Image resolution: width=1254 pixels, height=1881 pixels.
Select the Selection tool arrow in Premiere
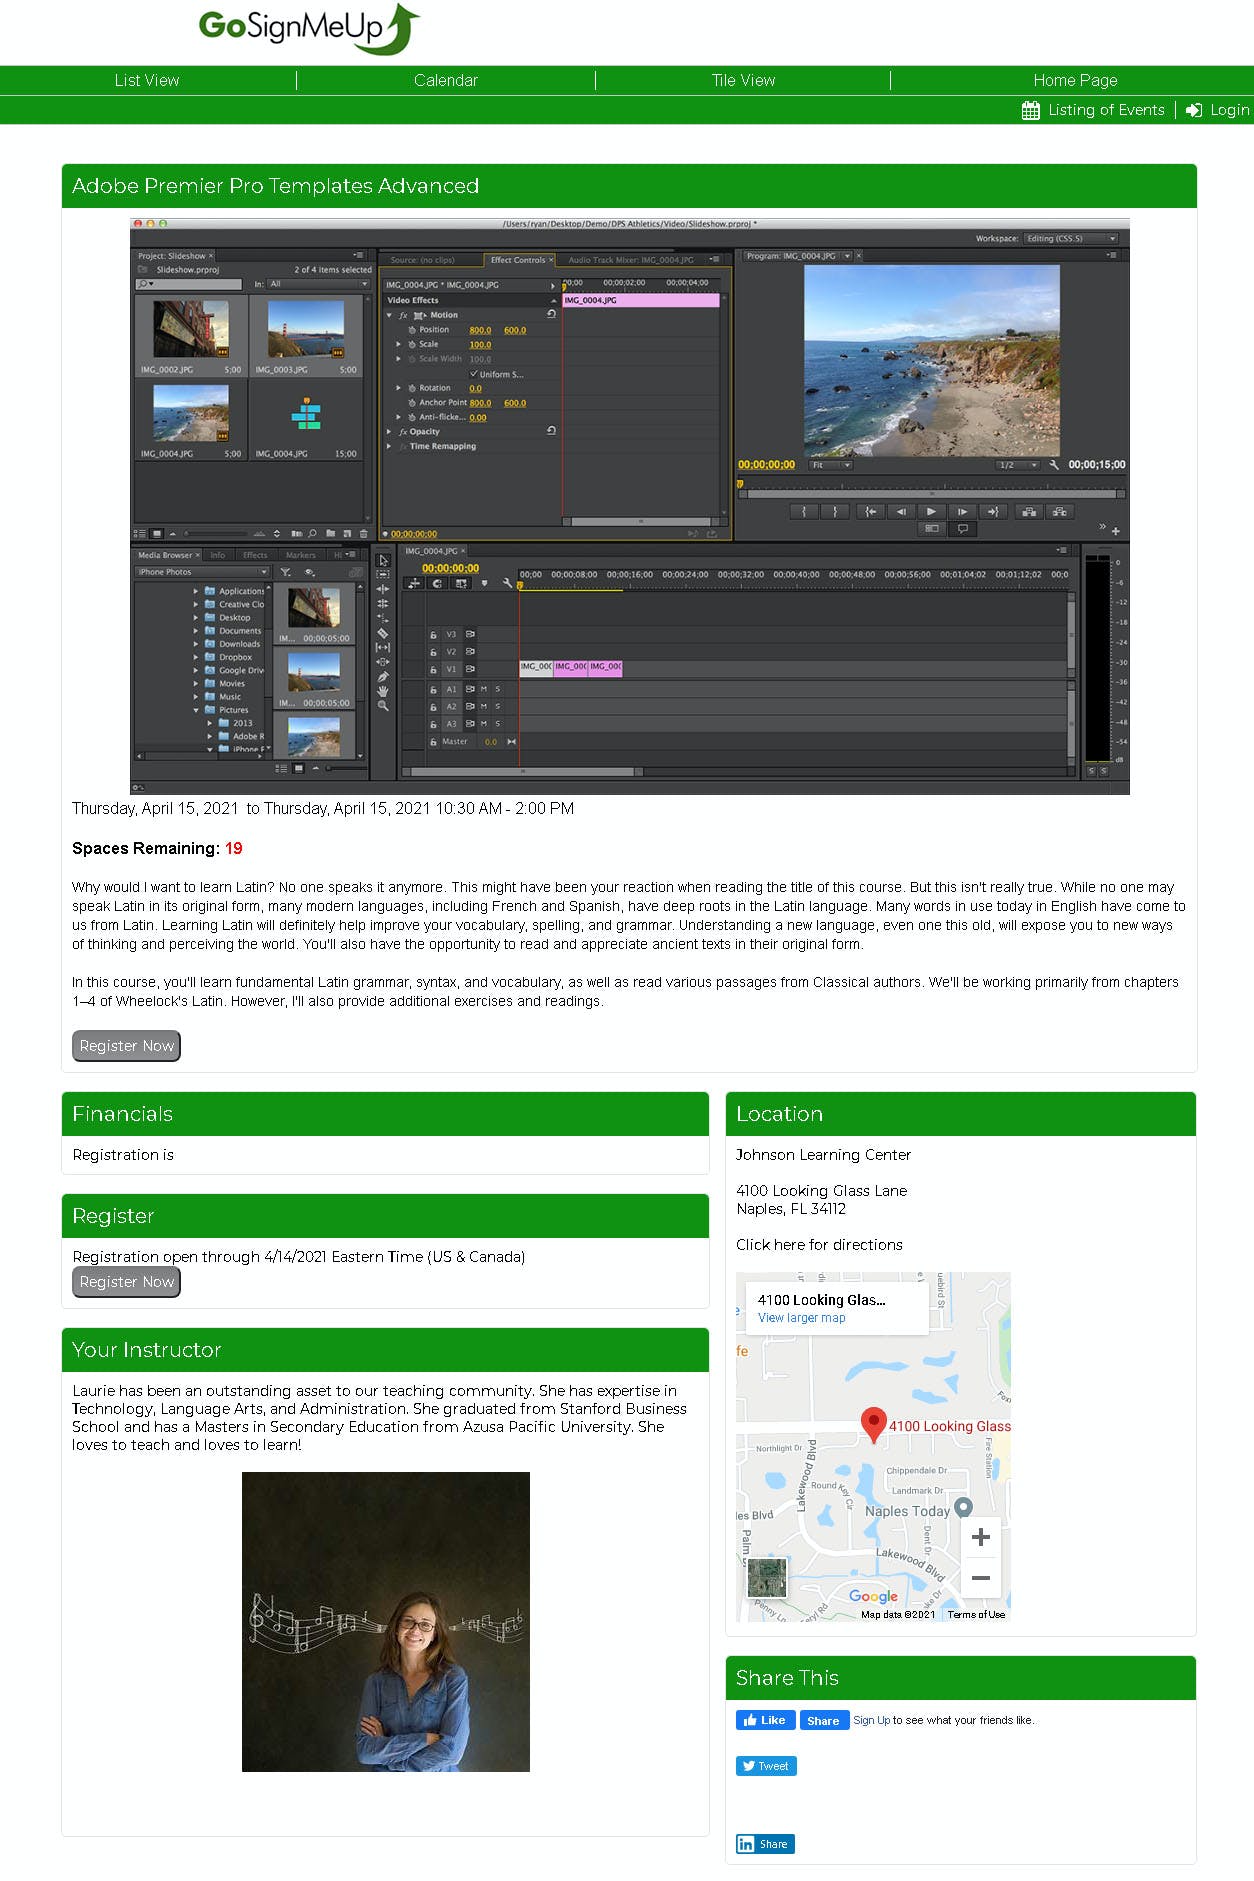[x=383, y=560]
